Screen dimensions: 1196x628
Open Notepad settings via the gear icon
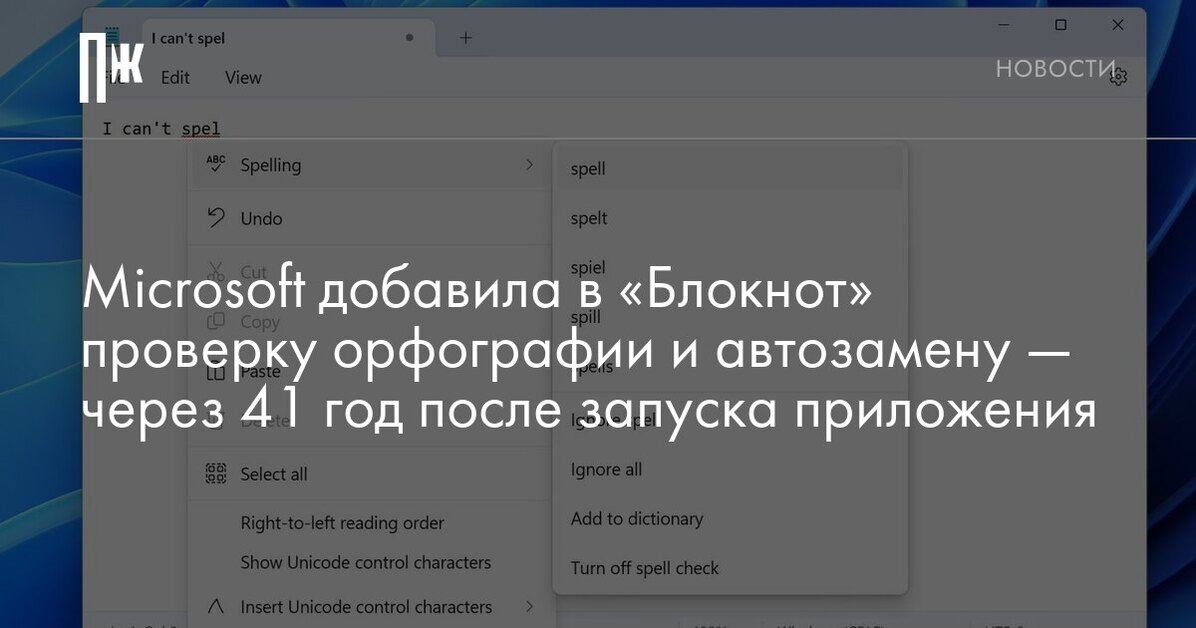(x=1118, y=76)
